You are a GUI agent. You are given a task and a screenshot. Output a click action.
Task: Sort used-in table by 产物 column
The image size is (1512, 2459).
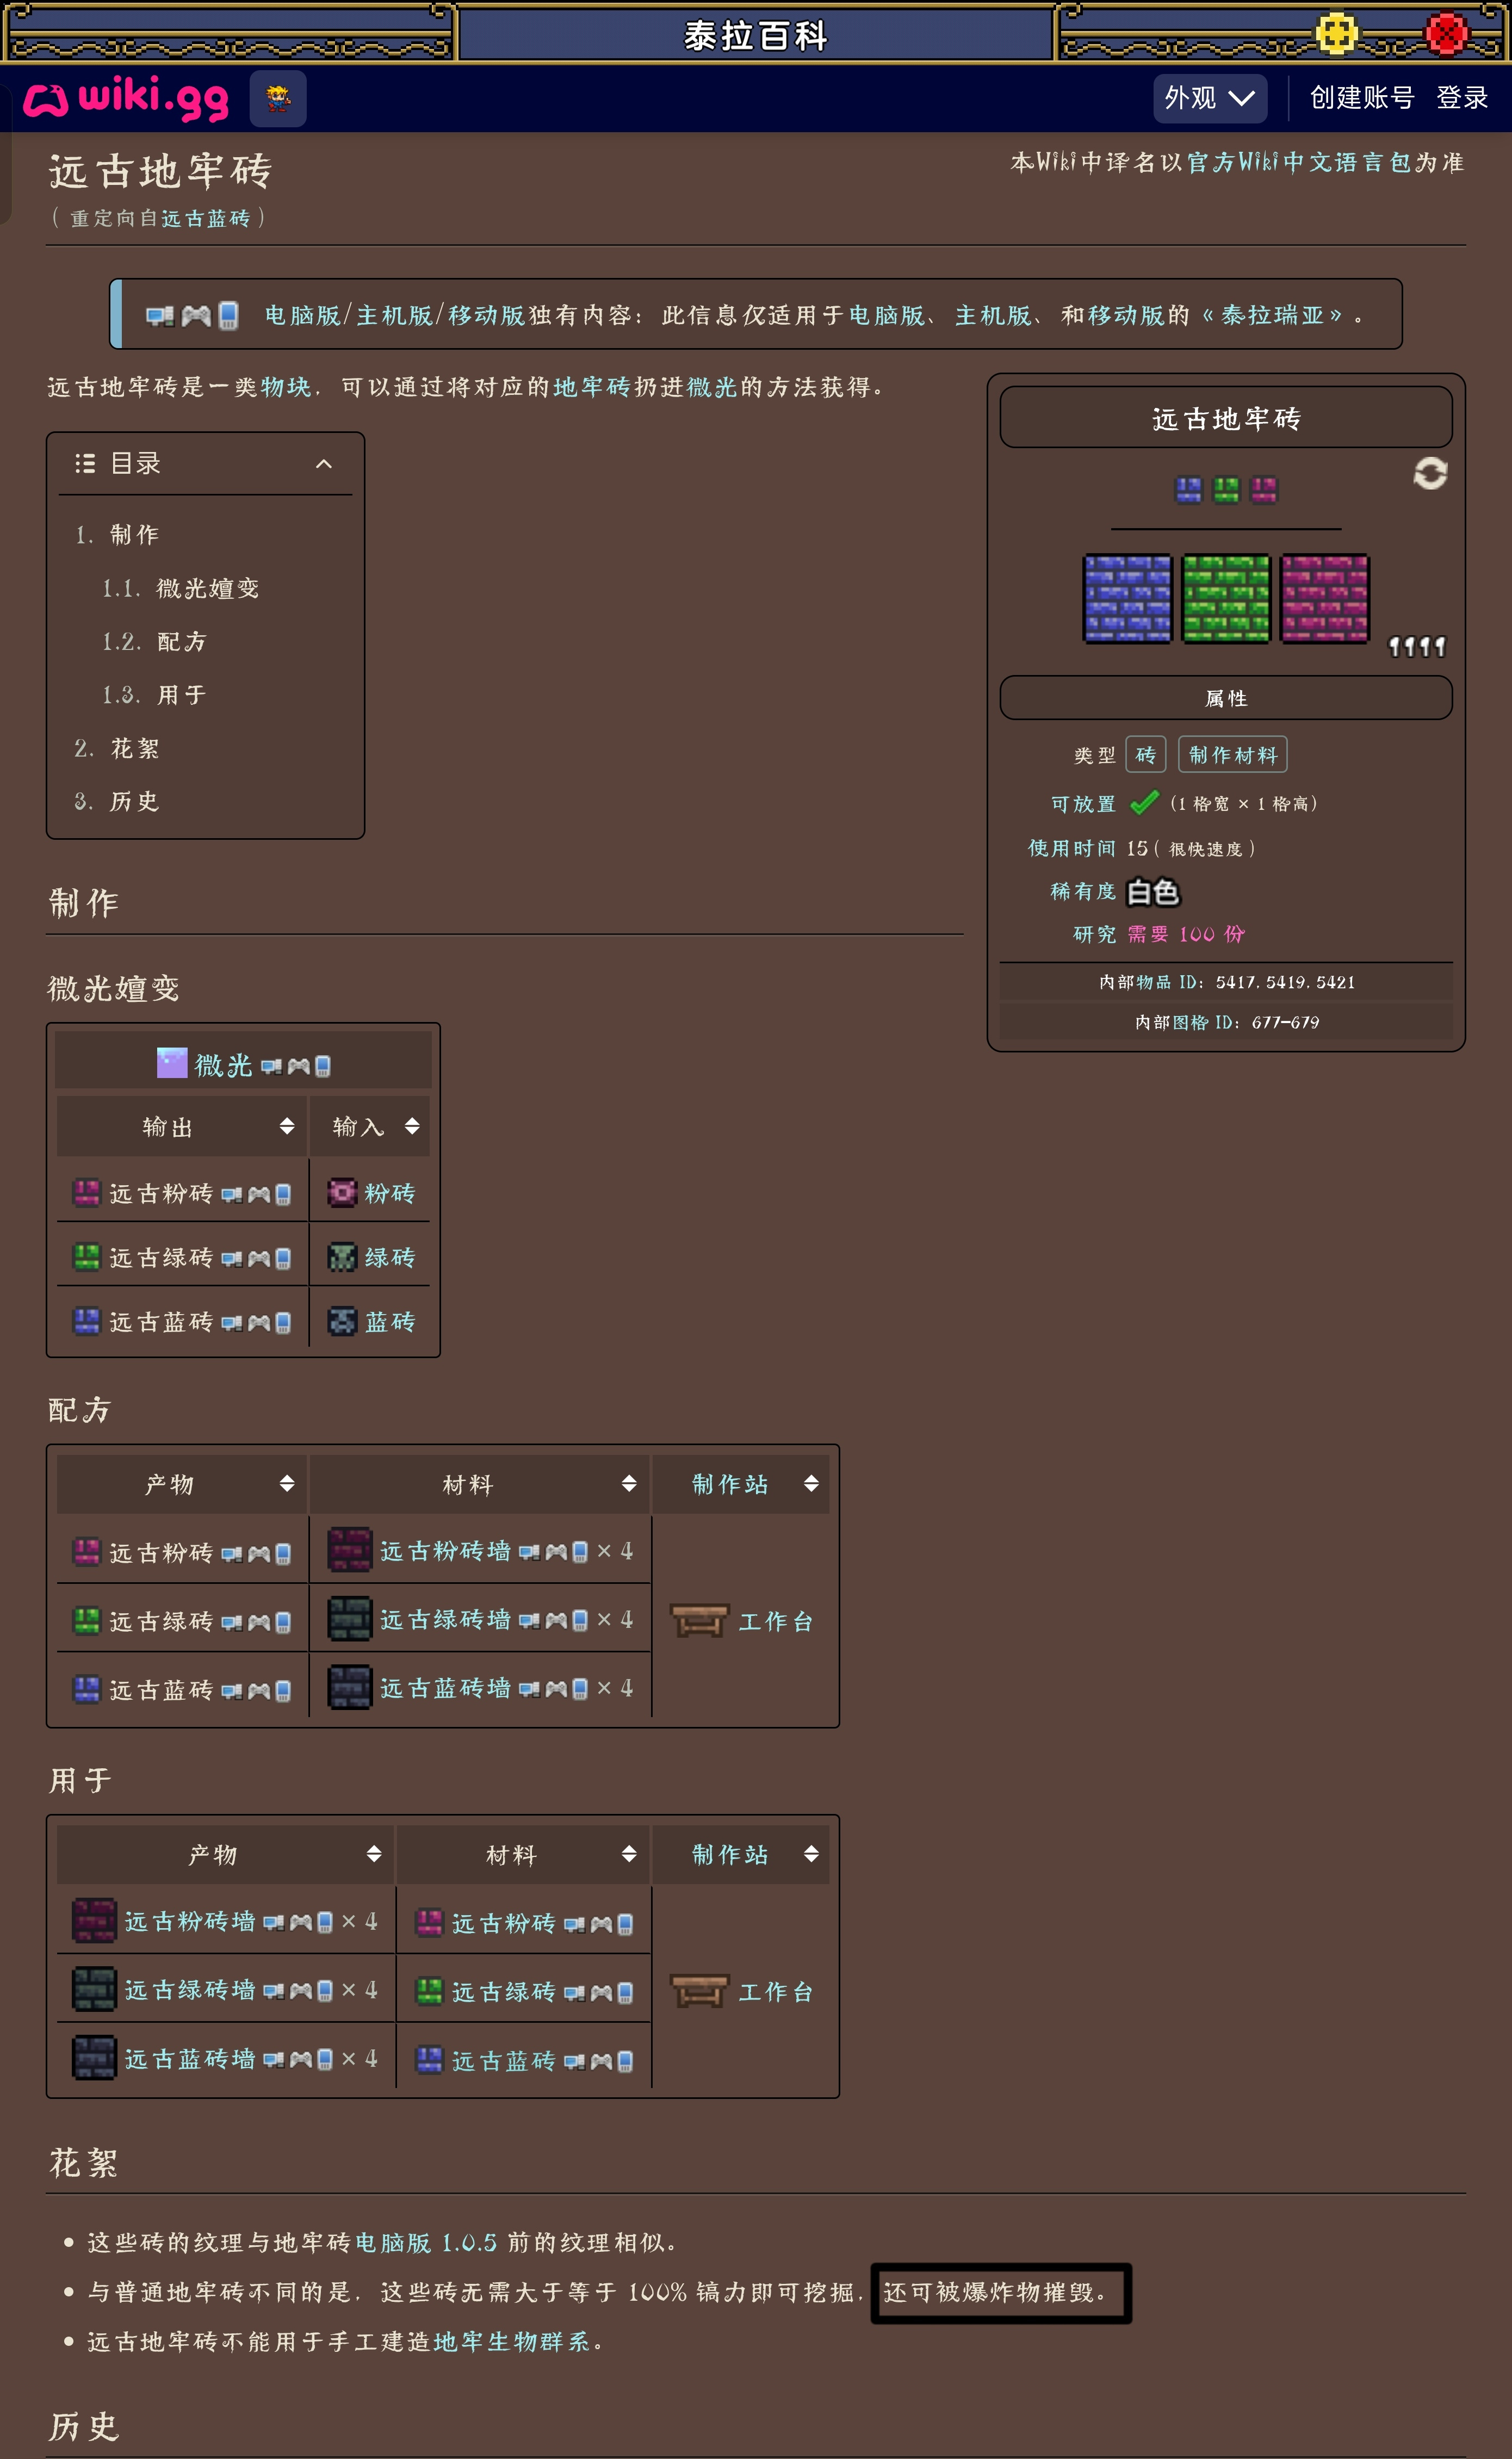click(x=374, y=1854)
